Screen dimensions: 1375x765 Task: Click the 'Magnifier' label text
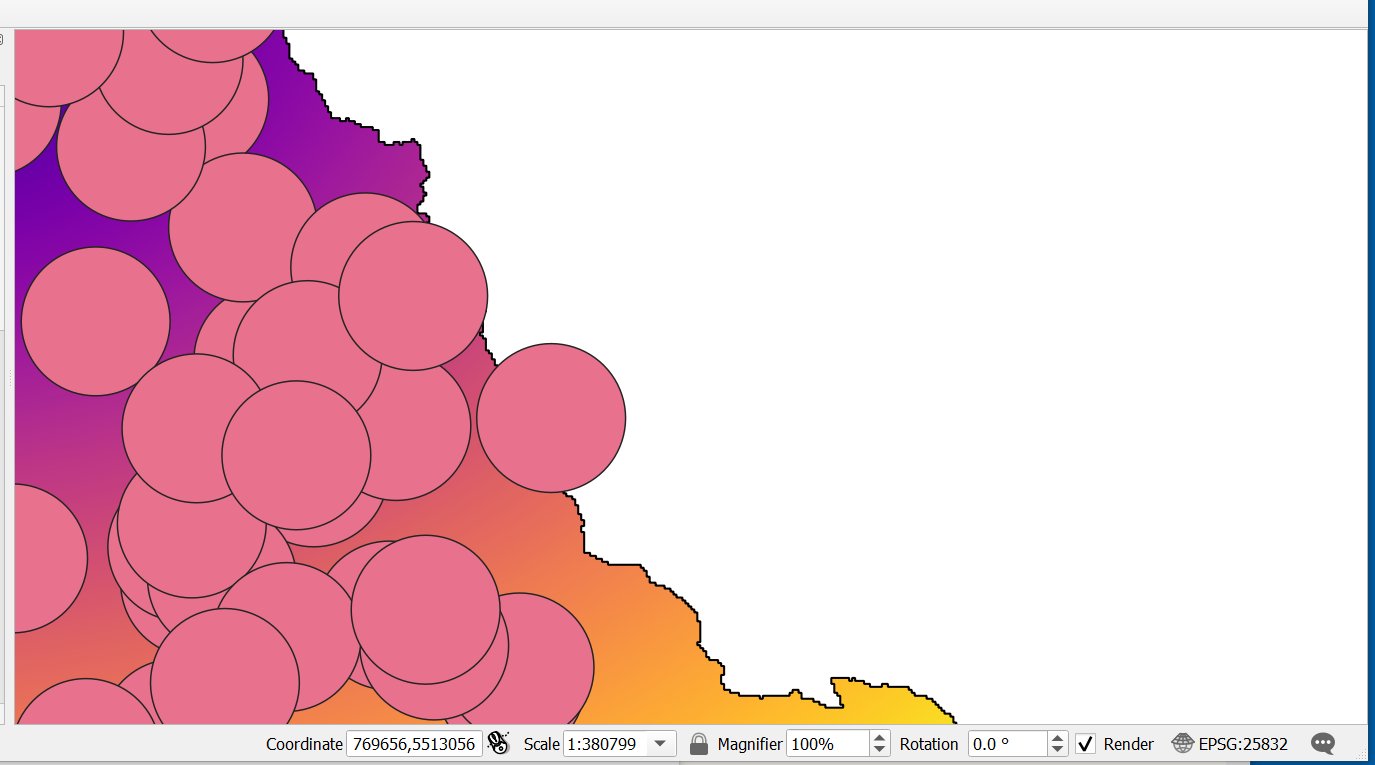click(x=750, y=744)
